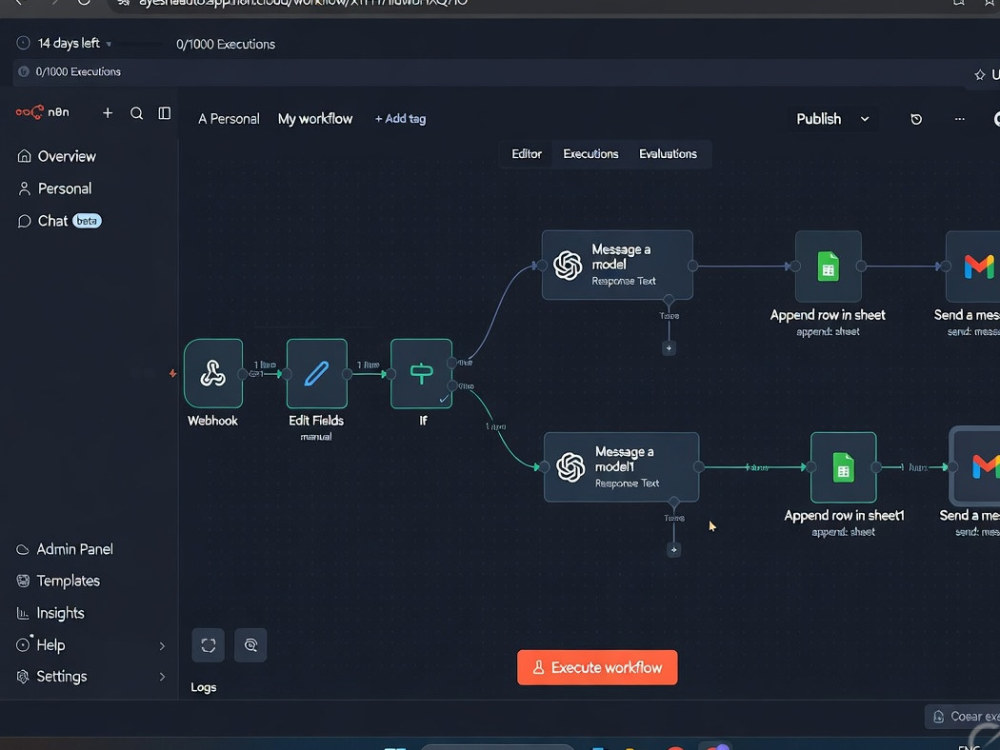This screenshot has width=1000, height=750.
Task: Open Chat beta in sidebar
Action: tap(59, 221)
